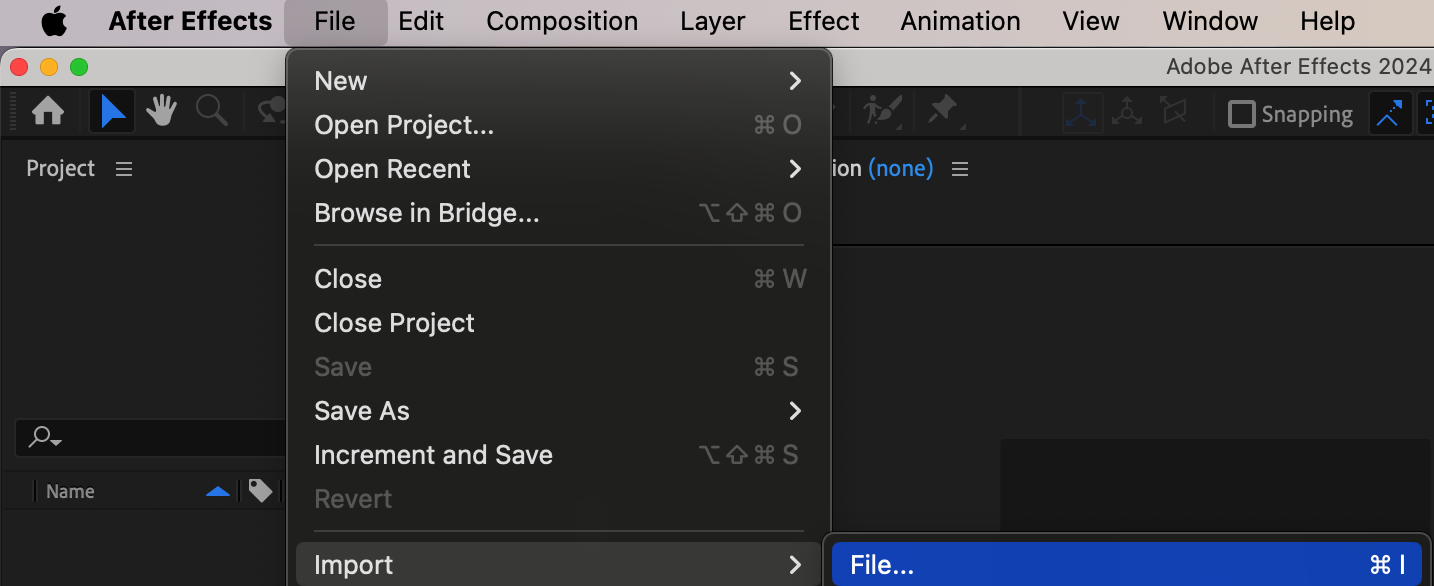Open the Project panel hamburger menu
The height and width of the screenshot is (586, 1434).
tap(124, 169)
